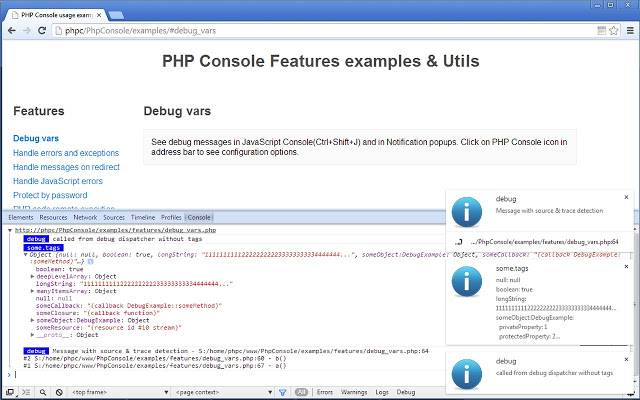
Task: Switch to the Network devtools tab
Action: point(85,218)
